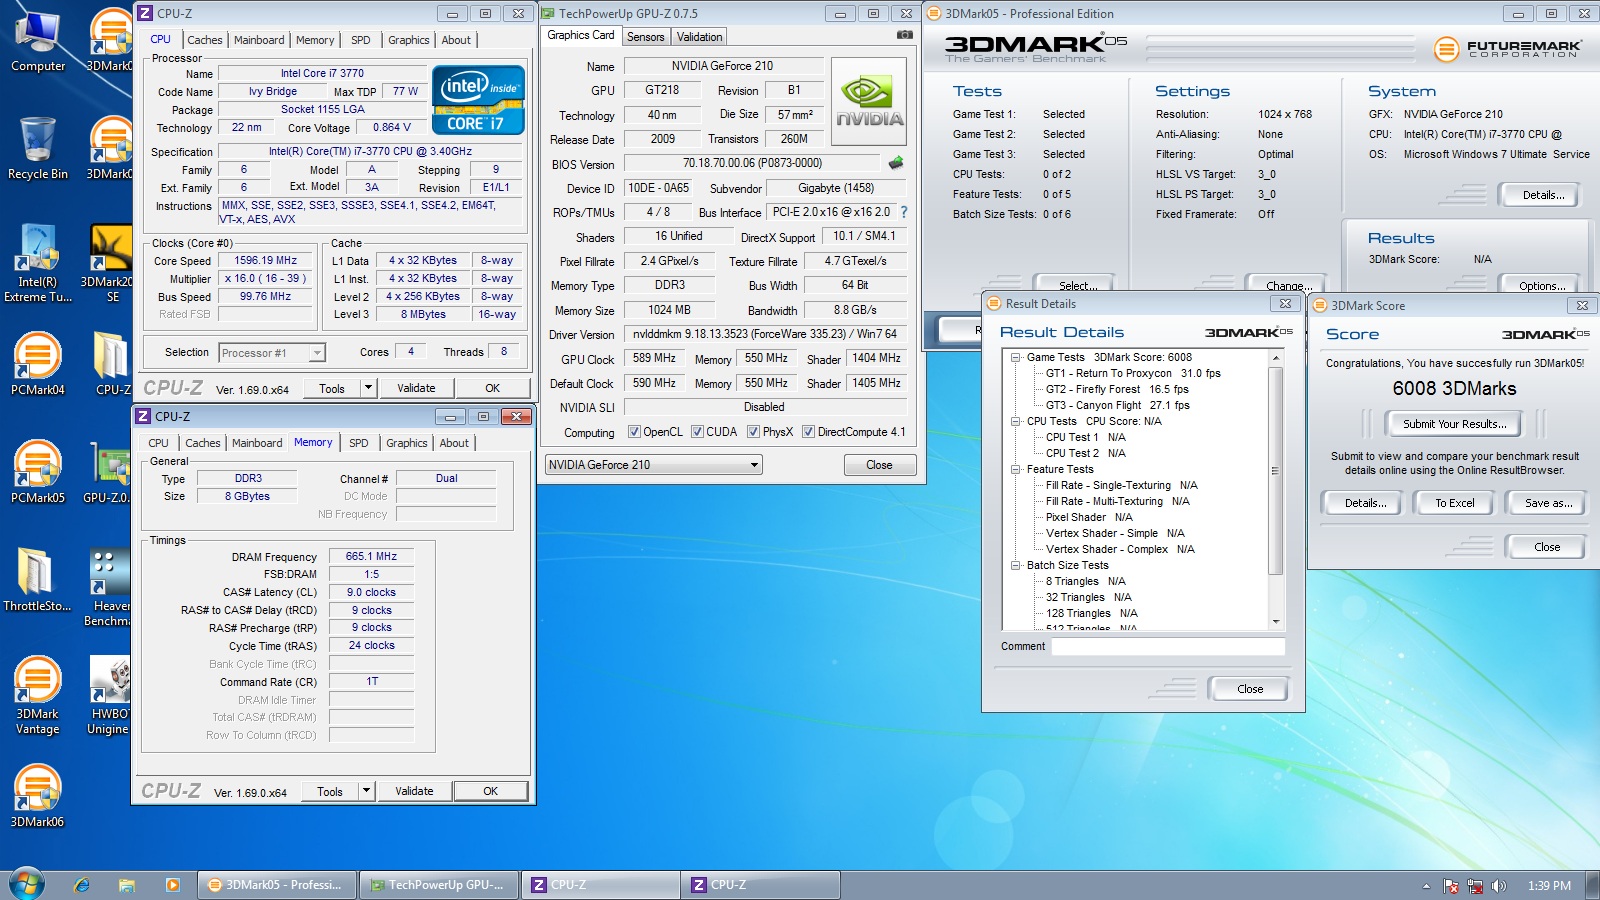Launch Internet Explorer from taskbar
The height and width of the screenshot is (900, 1600).
[x=82, y=885]
